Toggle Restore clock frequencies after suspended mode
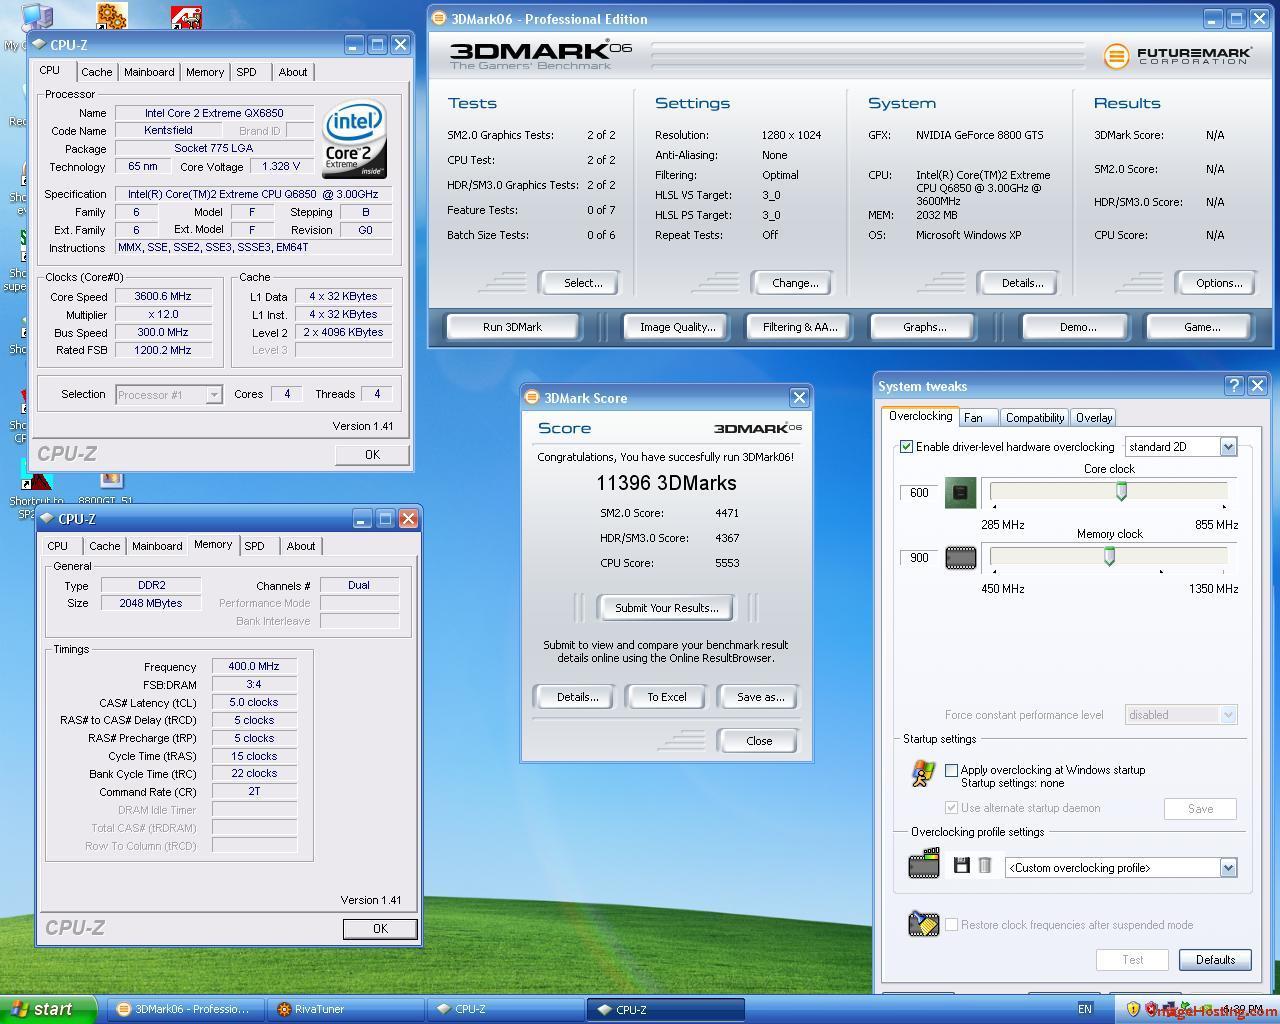 click(951, 925)
